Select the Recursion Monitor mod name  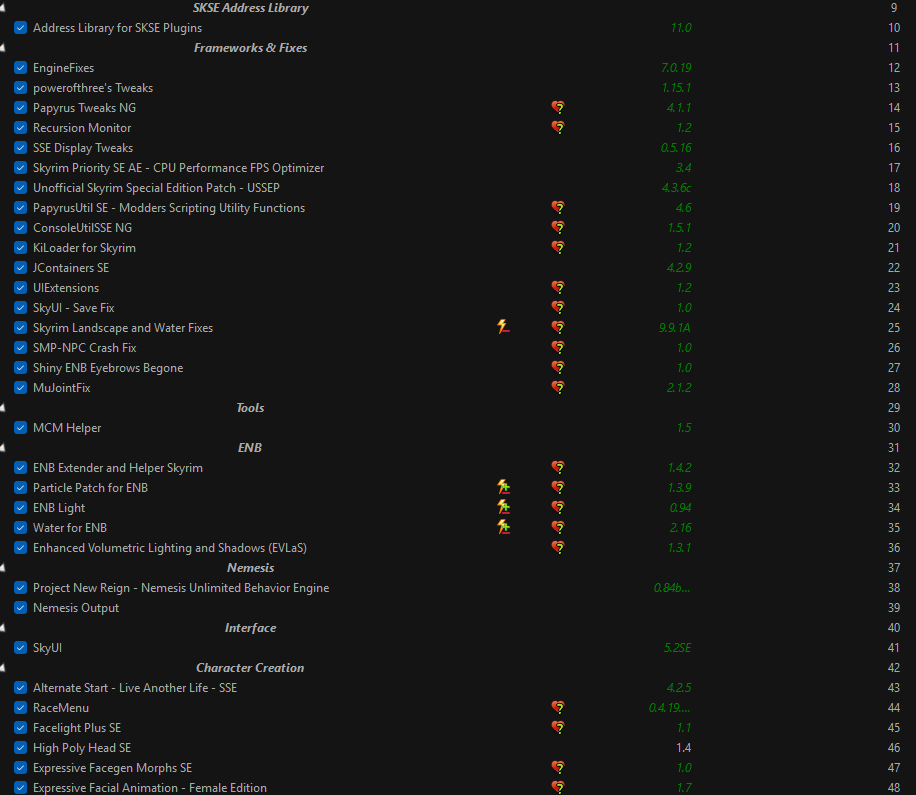pos(82,127)
